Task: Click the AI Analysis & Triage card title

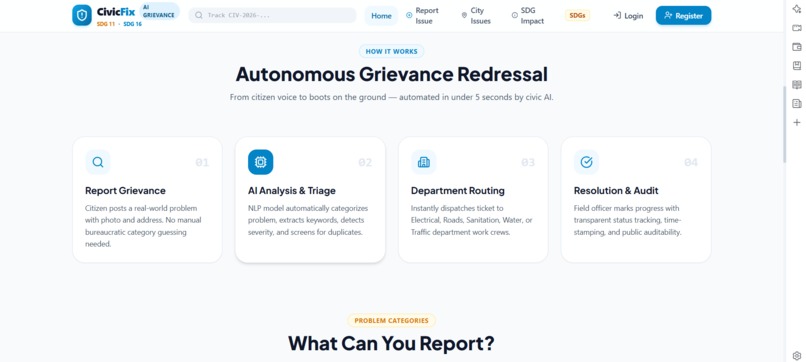Action: click(x=291, y=191)
